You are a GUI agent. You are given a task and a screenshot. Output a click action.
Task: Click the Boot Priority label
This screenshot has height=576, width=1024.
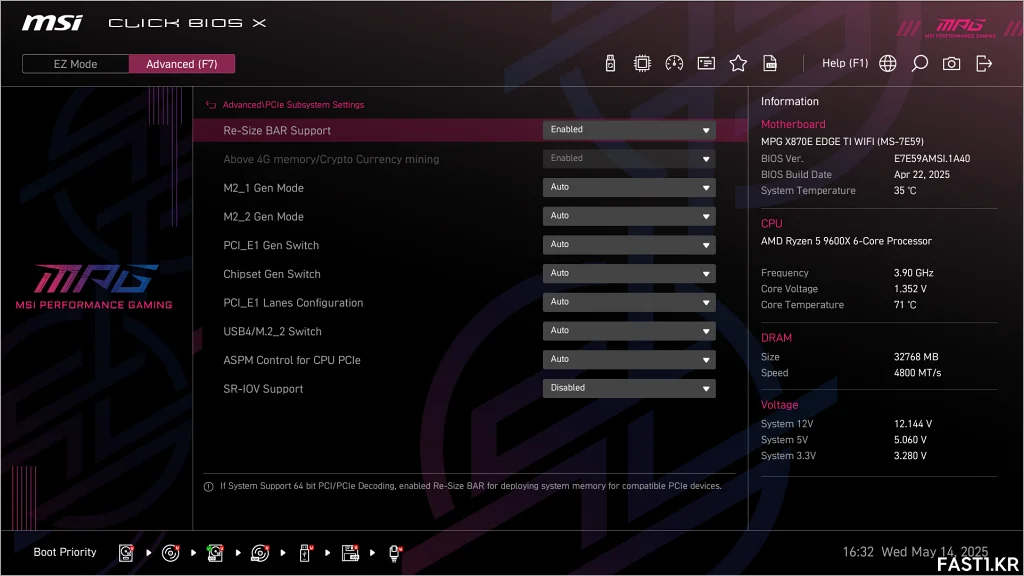pos(65,552)
